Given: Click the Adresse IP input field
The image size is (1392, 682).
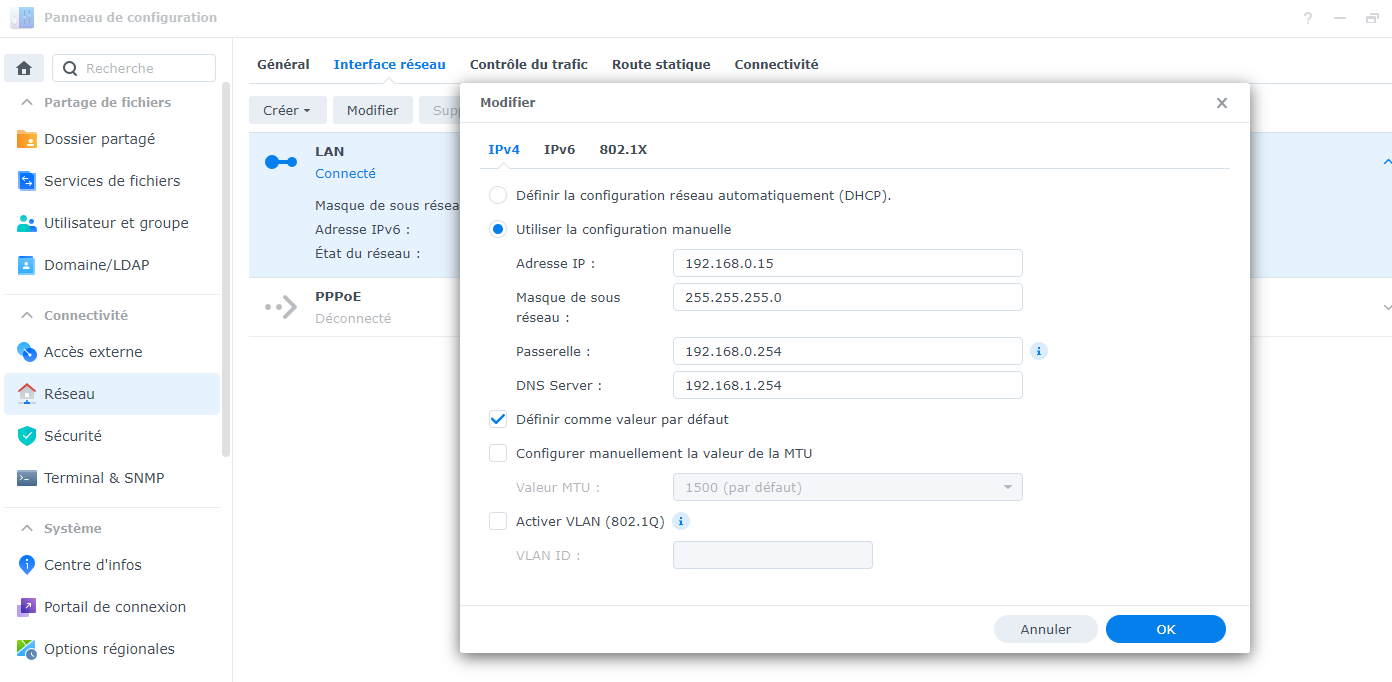Looking at the screenshot, I should click(848, 263).
